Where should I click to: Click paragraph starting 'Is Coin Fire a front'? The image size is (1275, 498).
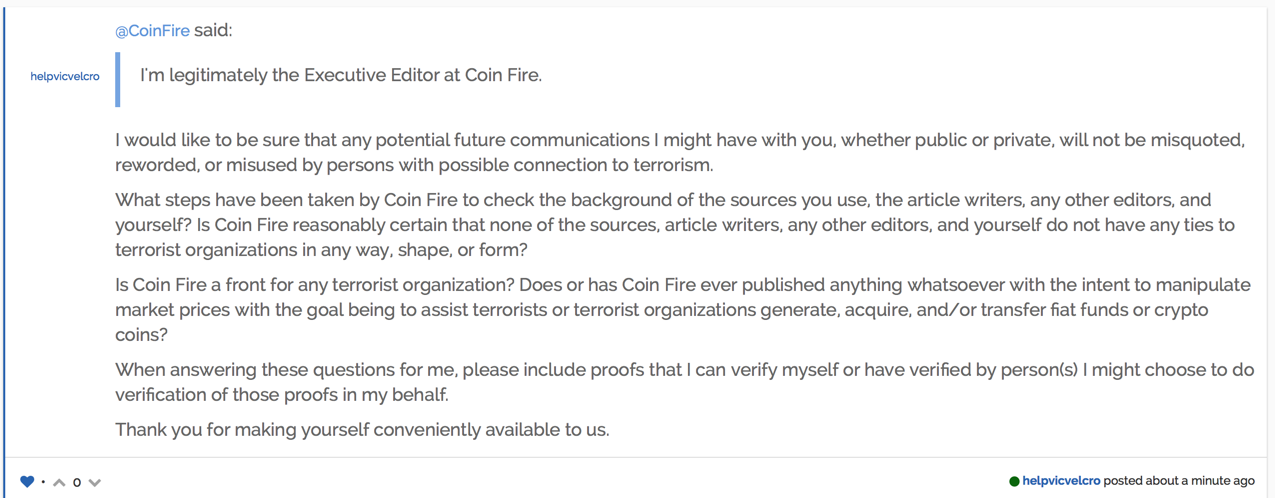683,310
